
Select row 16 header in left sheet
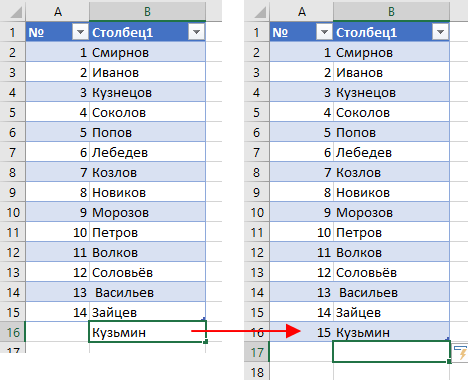pos(13,332)
